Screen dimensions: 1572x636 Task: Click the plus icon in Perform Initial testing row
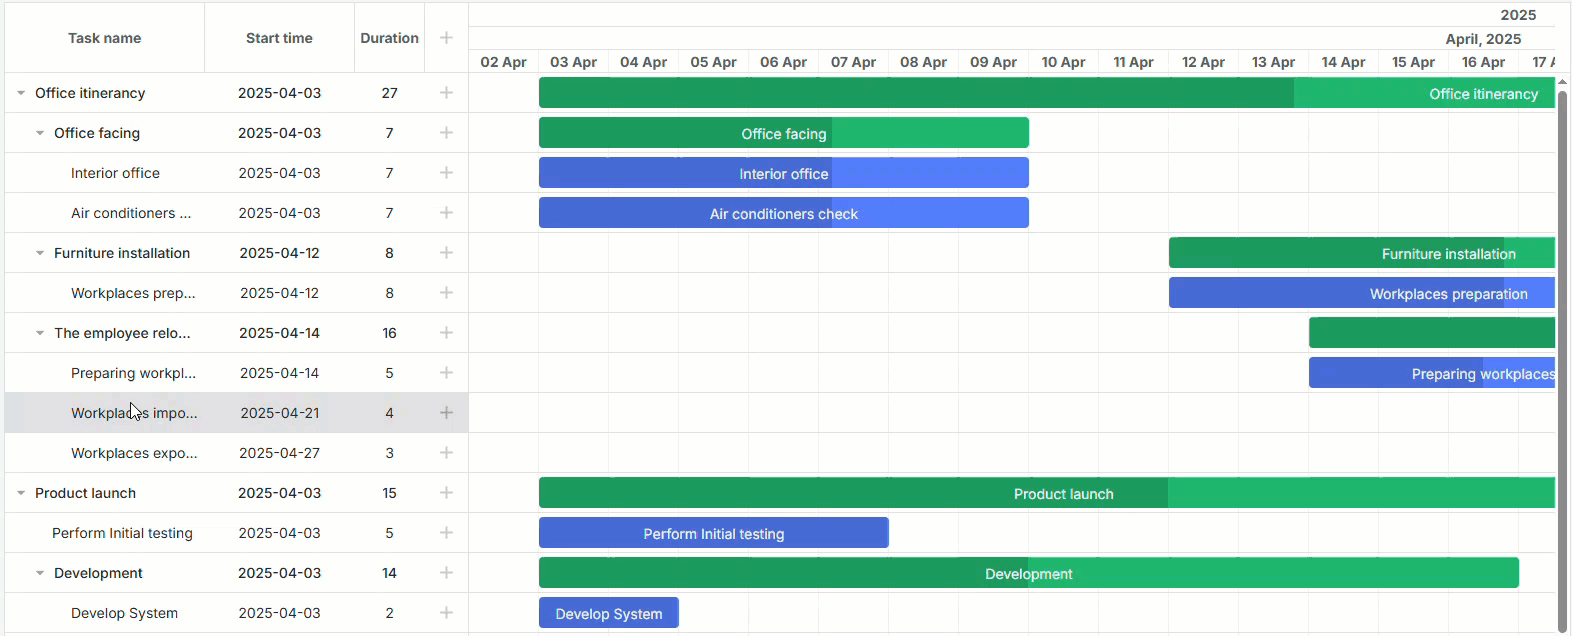pyautogui.click(x=446, y=533)
